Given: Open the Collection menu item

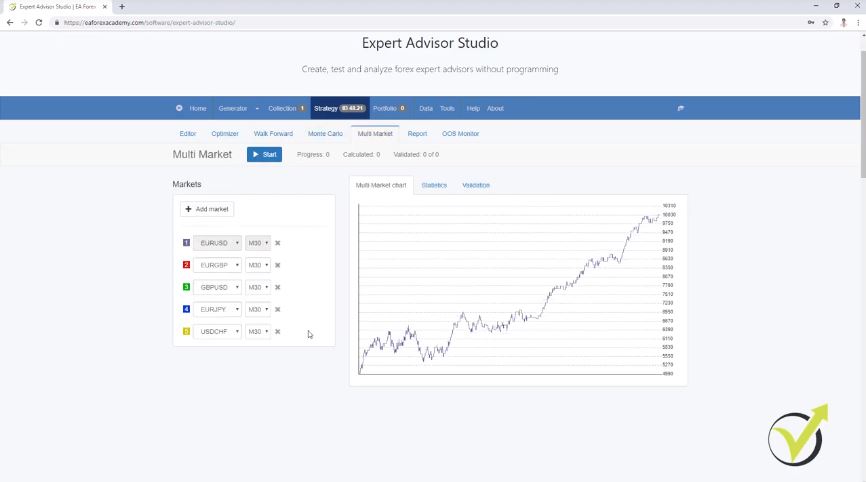Looking at the screenshot, I should click(286, 109).
